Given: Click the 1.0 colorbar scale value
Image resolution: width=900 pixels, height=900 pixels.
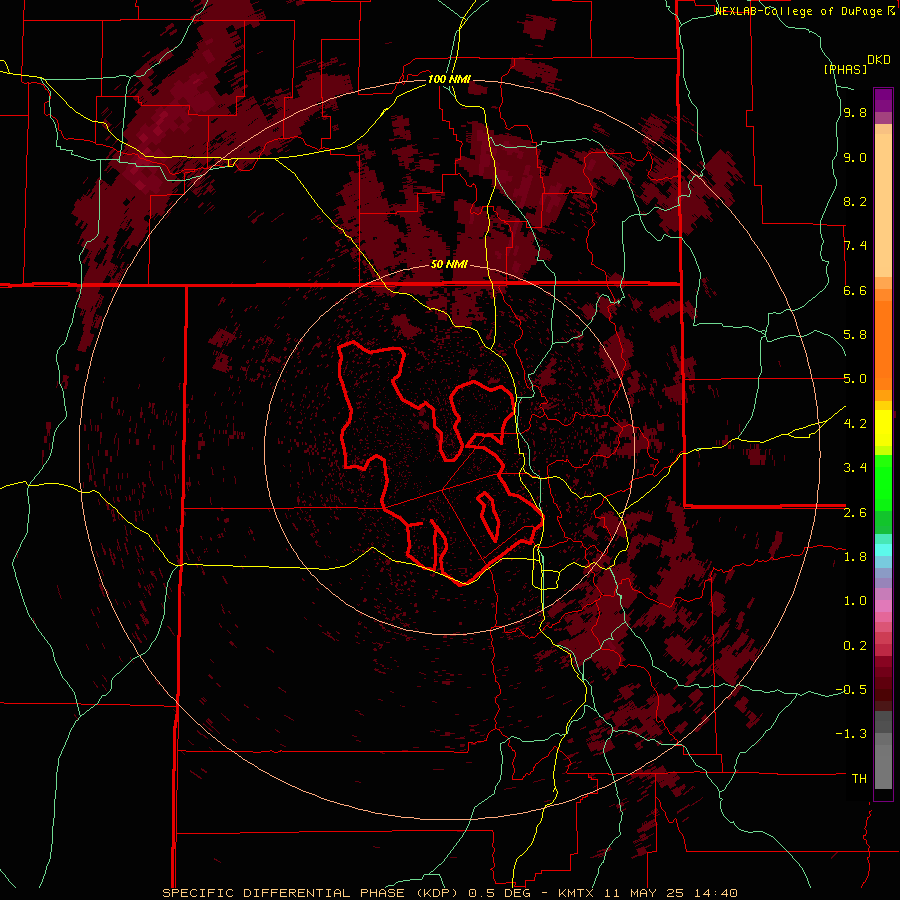Looking at the screenshot, I should coord(855,601).
